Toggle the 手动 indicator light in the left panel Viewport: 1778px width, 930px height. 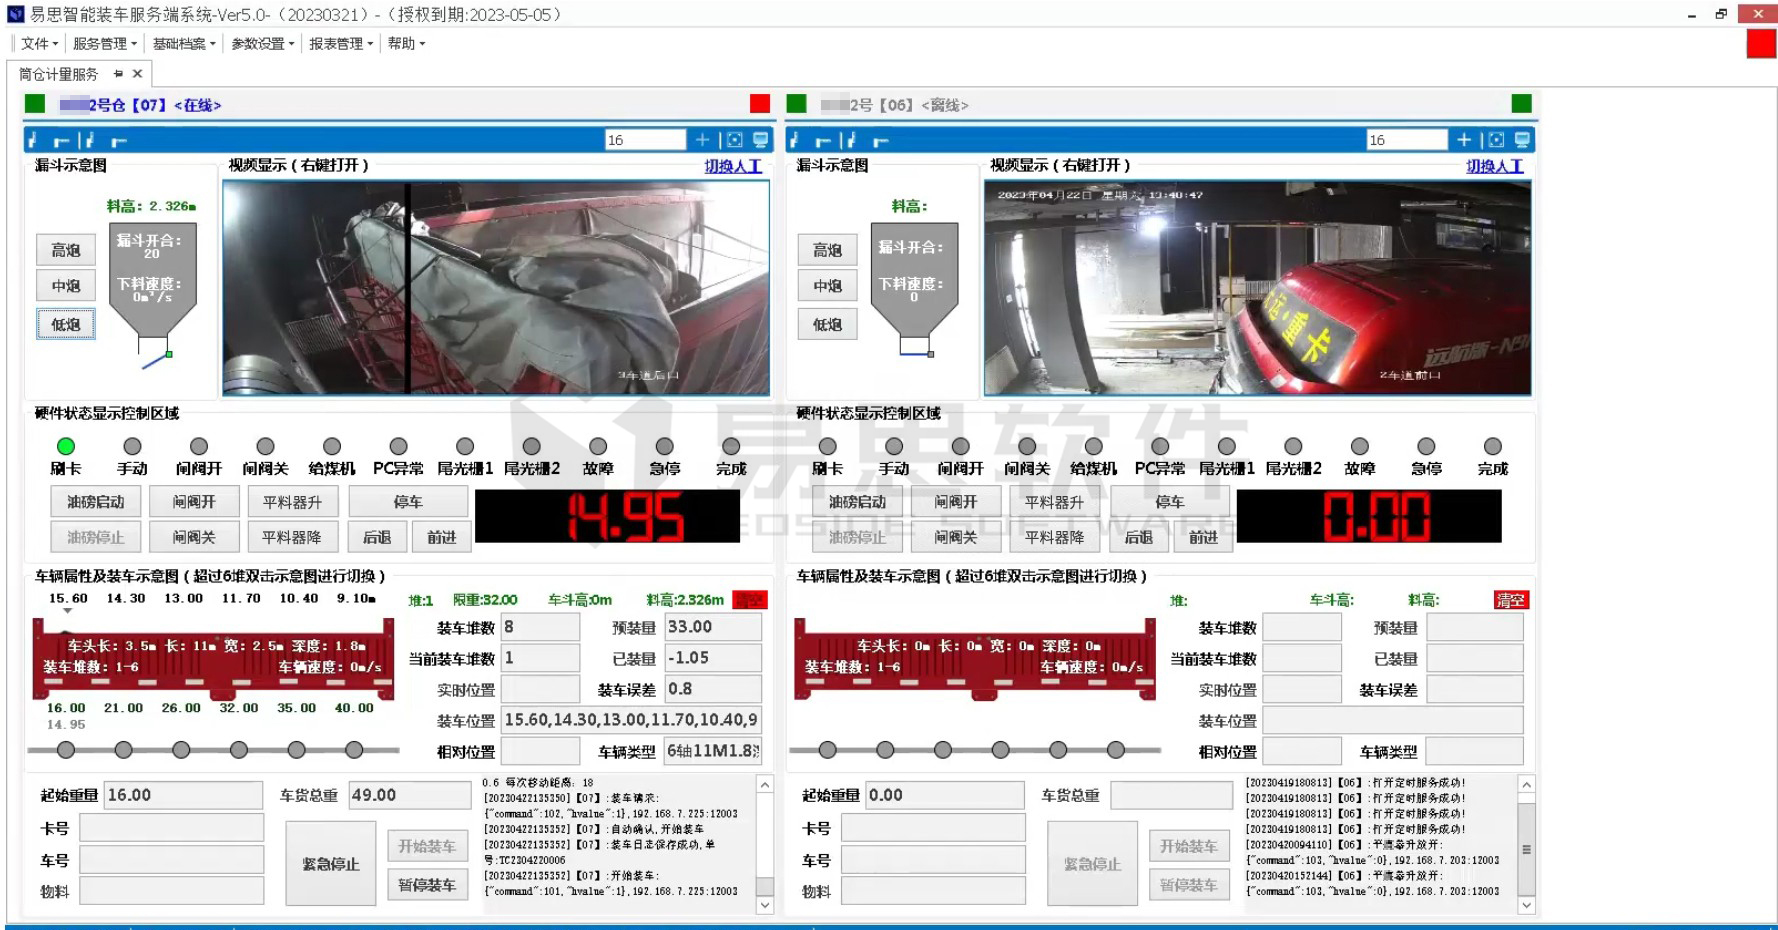pos(132,446)
